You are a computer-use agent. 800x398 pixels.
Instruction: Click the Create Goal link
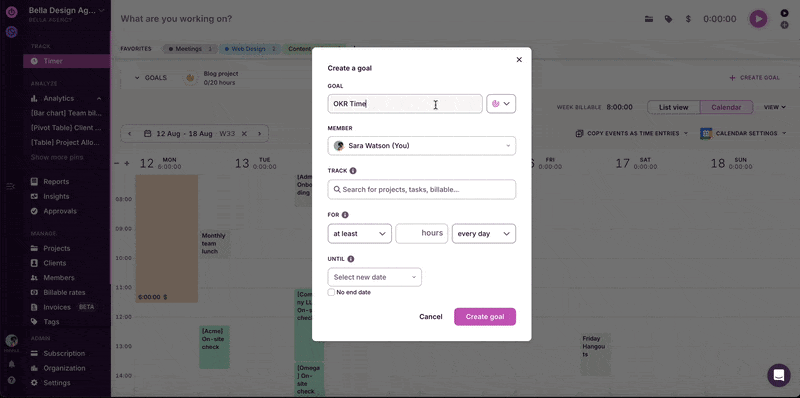pyautogui.click(x=755, y=78)
